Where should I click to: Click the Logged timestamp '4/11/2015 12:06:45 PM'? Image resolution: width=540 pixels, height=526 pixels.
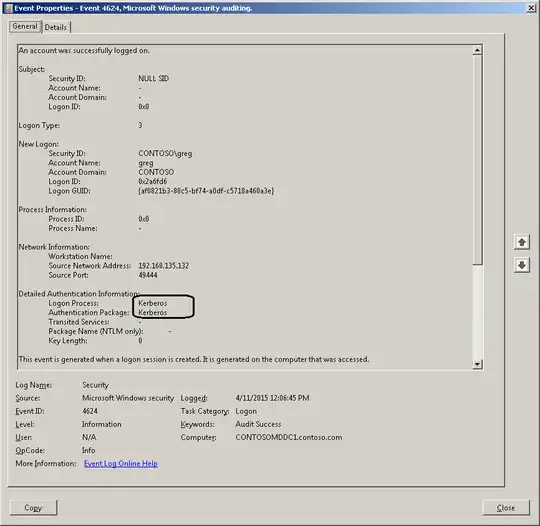pos(272,398)
